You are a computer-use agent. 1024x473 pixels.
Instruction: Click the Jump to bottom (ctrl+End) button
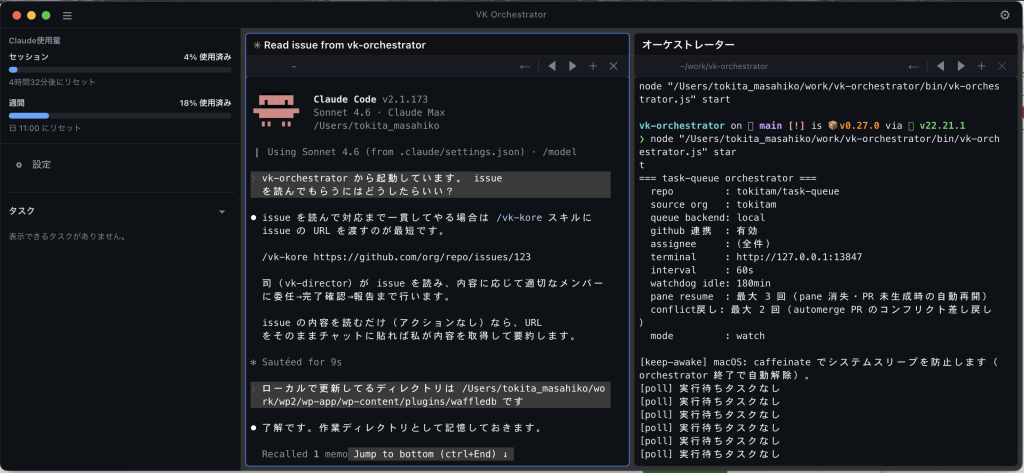pos(431,453)
